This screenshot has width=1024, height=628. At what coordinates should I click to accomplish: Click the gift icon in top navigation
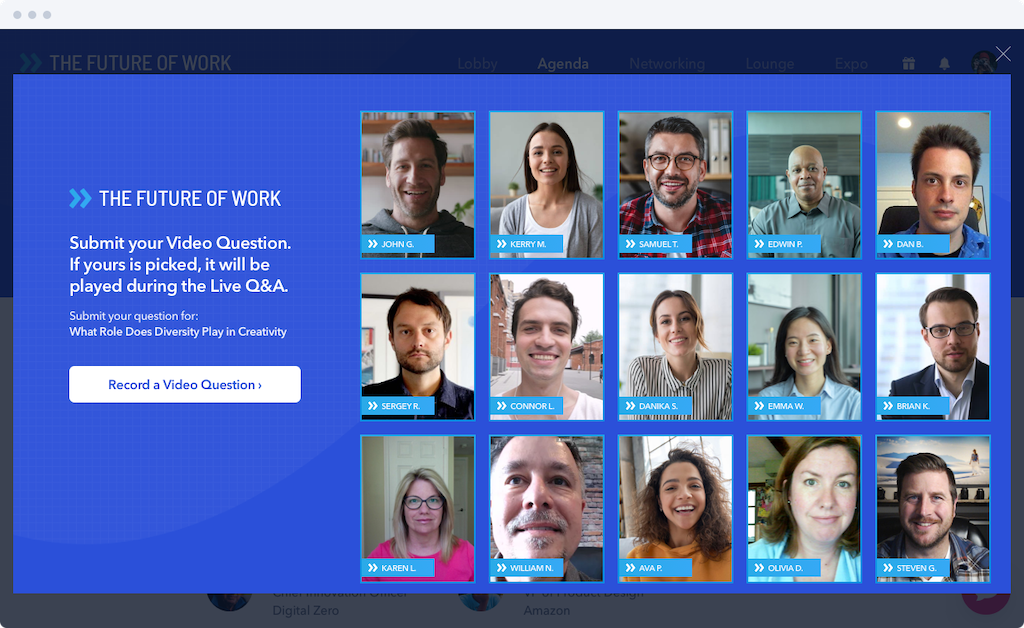[908, 63]
